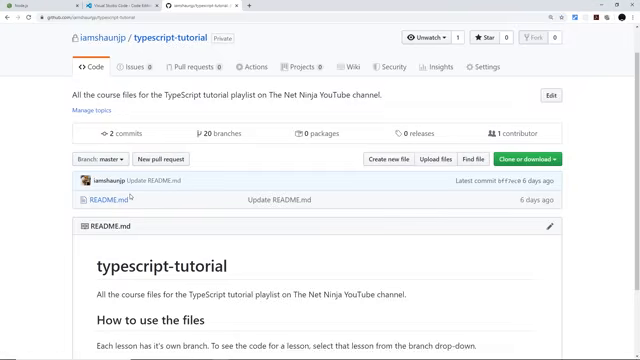Open the Projects tab
The width and height of the screenshot is (640, 360).
tap(302, 67)
